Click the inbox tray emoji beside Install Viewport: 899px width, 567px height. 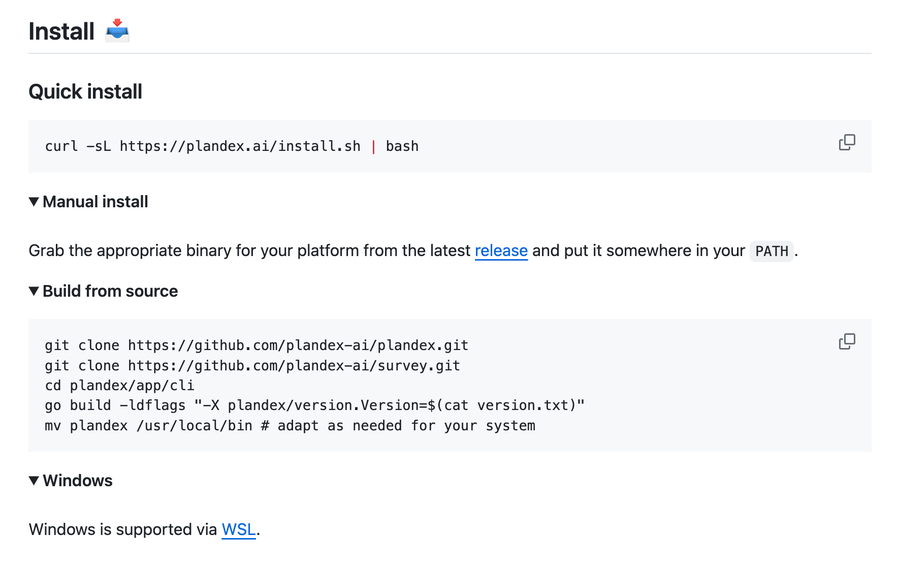(118, 30)
